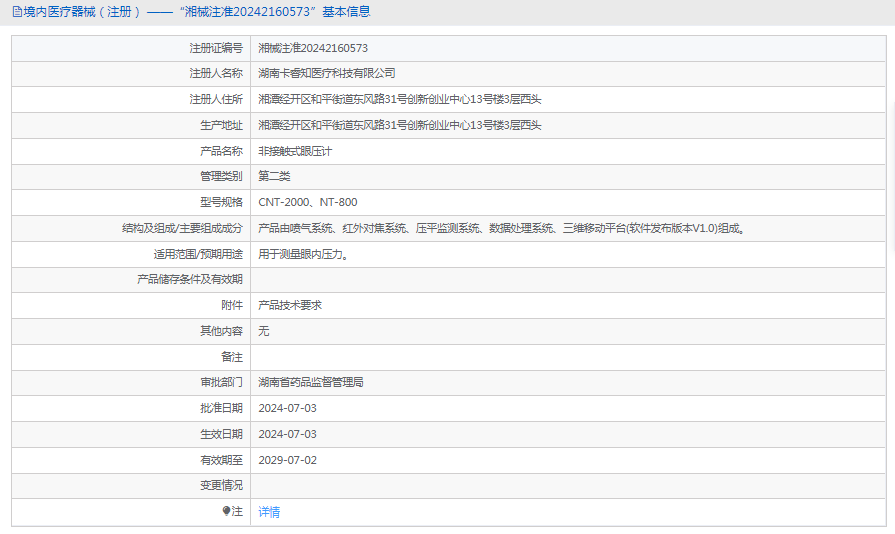Click the 注册人住所 address value
The width and height of the screenshot is (895, 534).
[x=400, y=99]
